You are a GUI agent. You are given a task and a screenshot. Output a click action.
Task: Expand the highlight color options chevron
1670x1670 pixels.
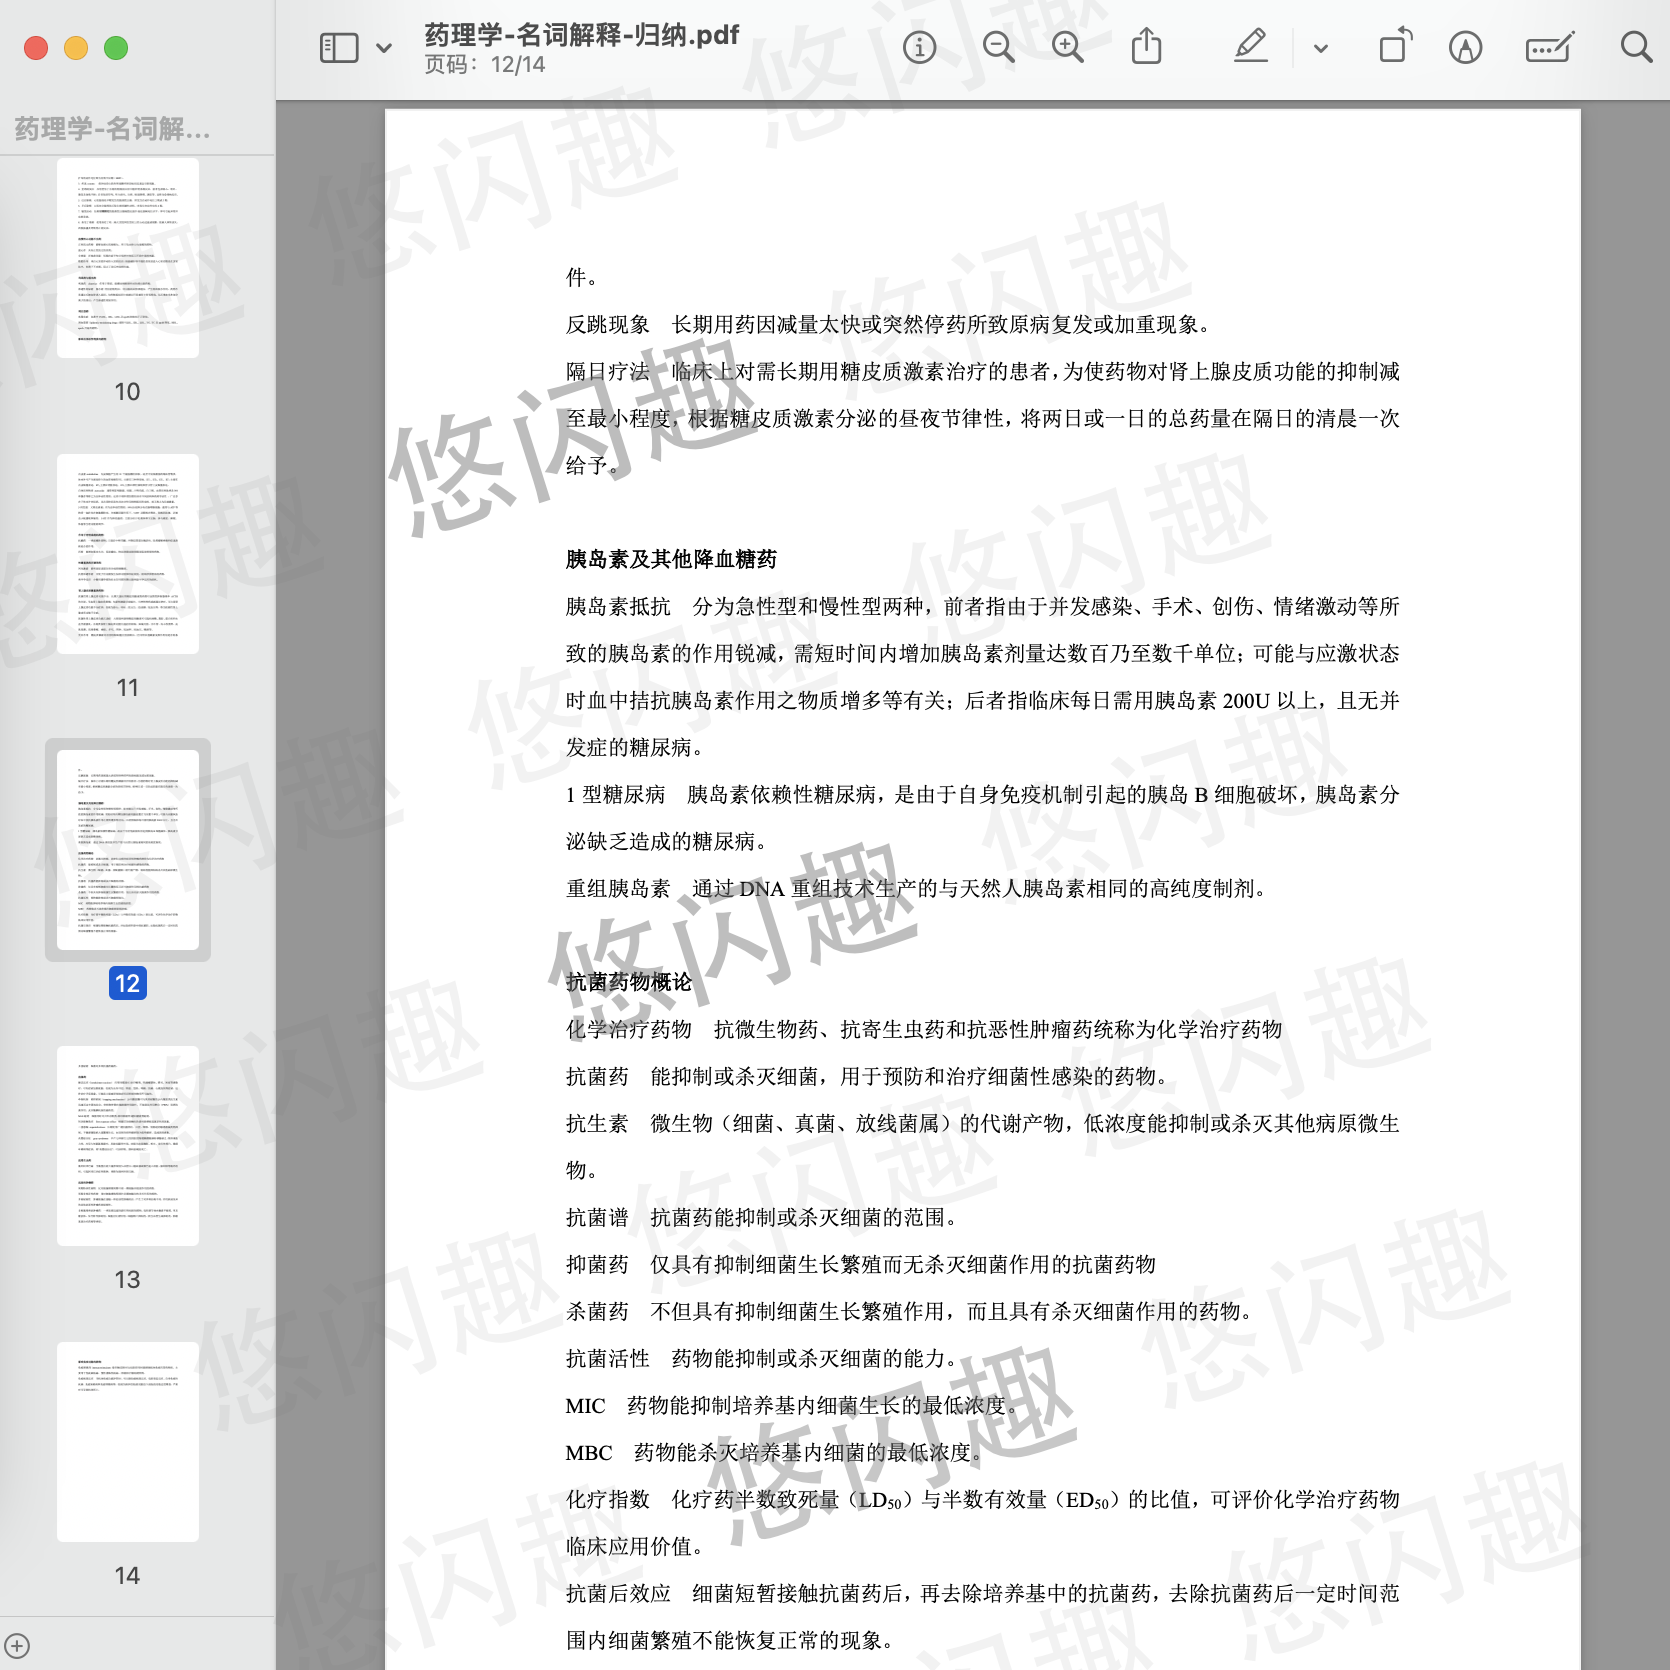click(x=1321, y=48)
